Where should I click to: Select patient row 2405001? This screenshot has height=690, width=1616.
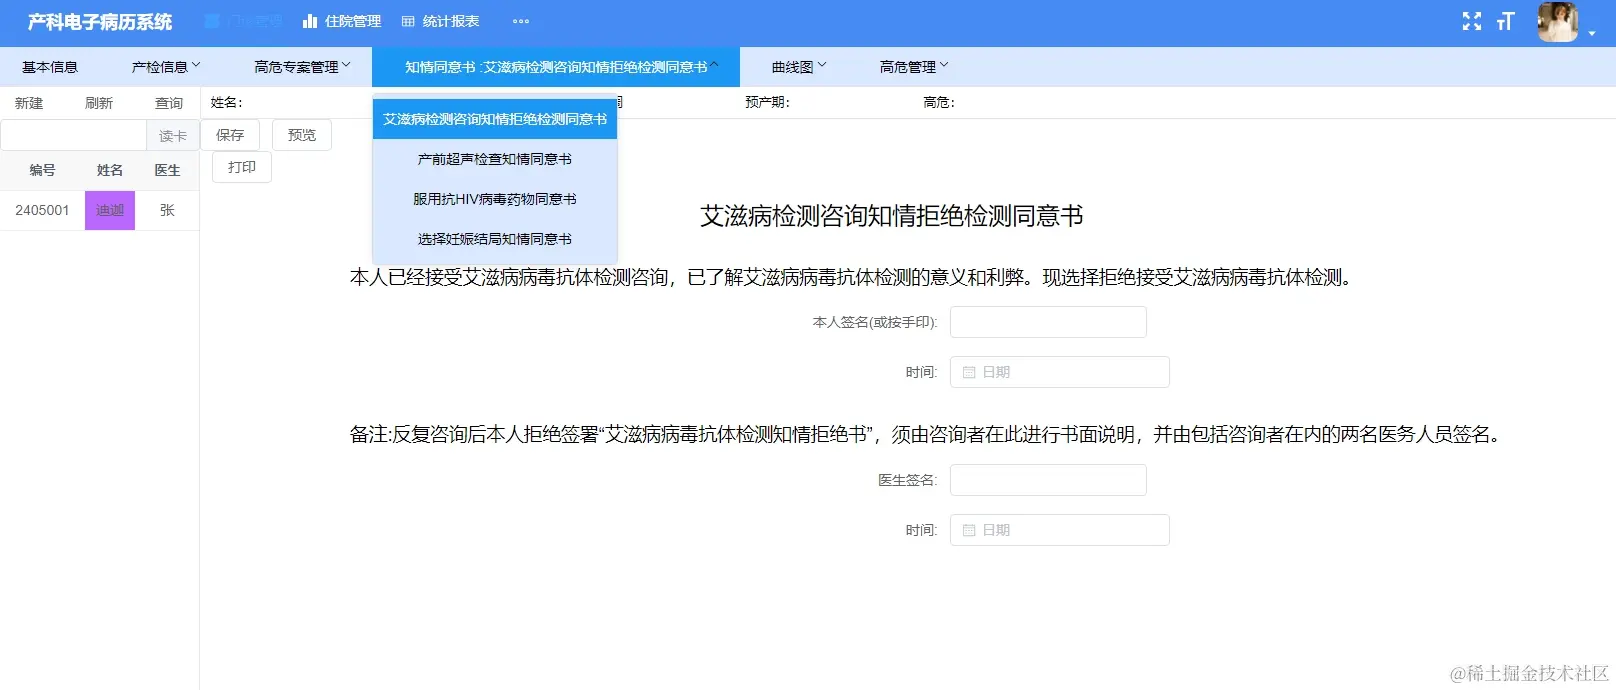(99, 210)
